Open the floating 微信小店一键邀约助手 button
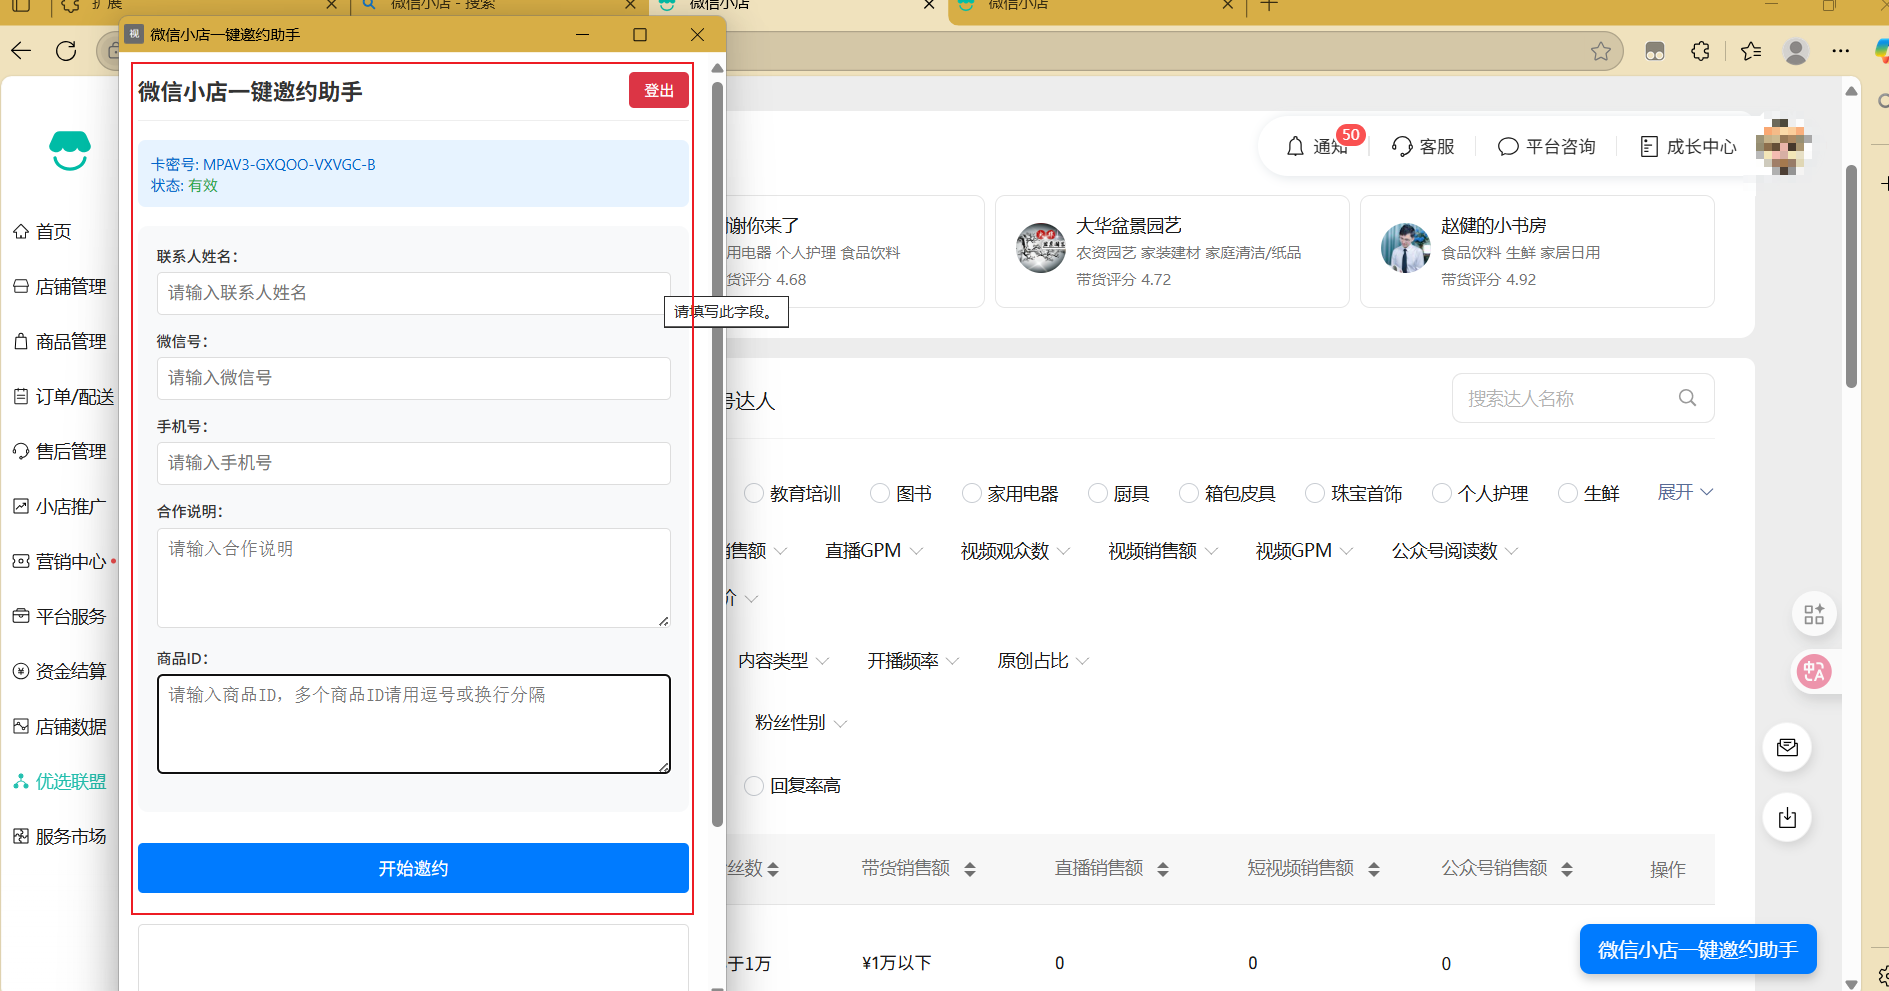1889x991 pixels. pyautogui.click(x=1697, y=949)
